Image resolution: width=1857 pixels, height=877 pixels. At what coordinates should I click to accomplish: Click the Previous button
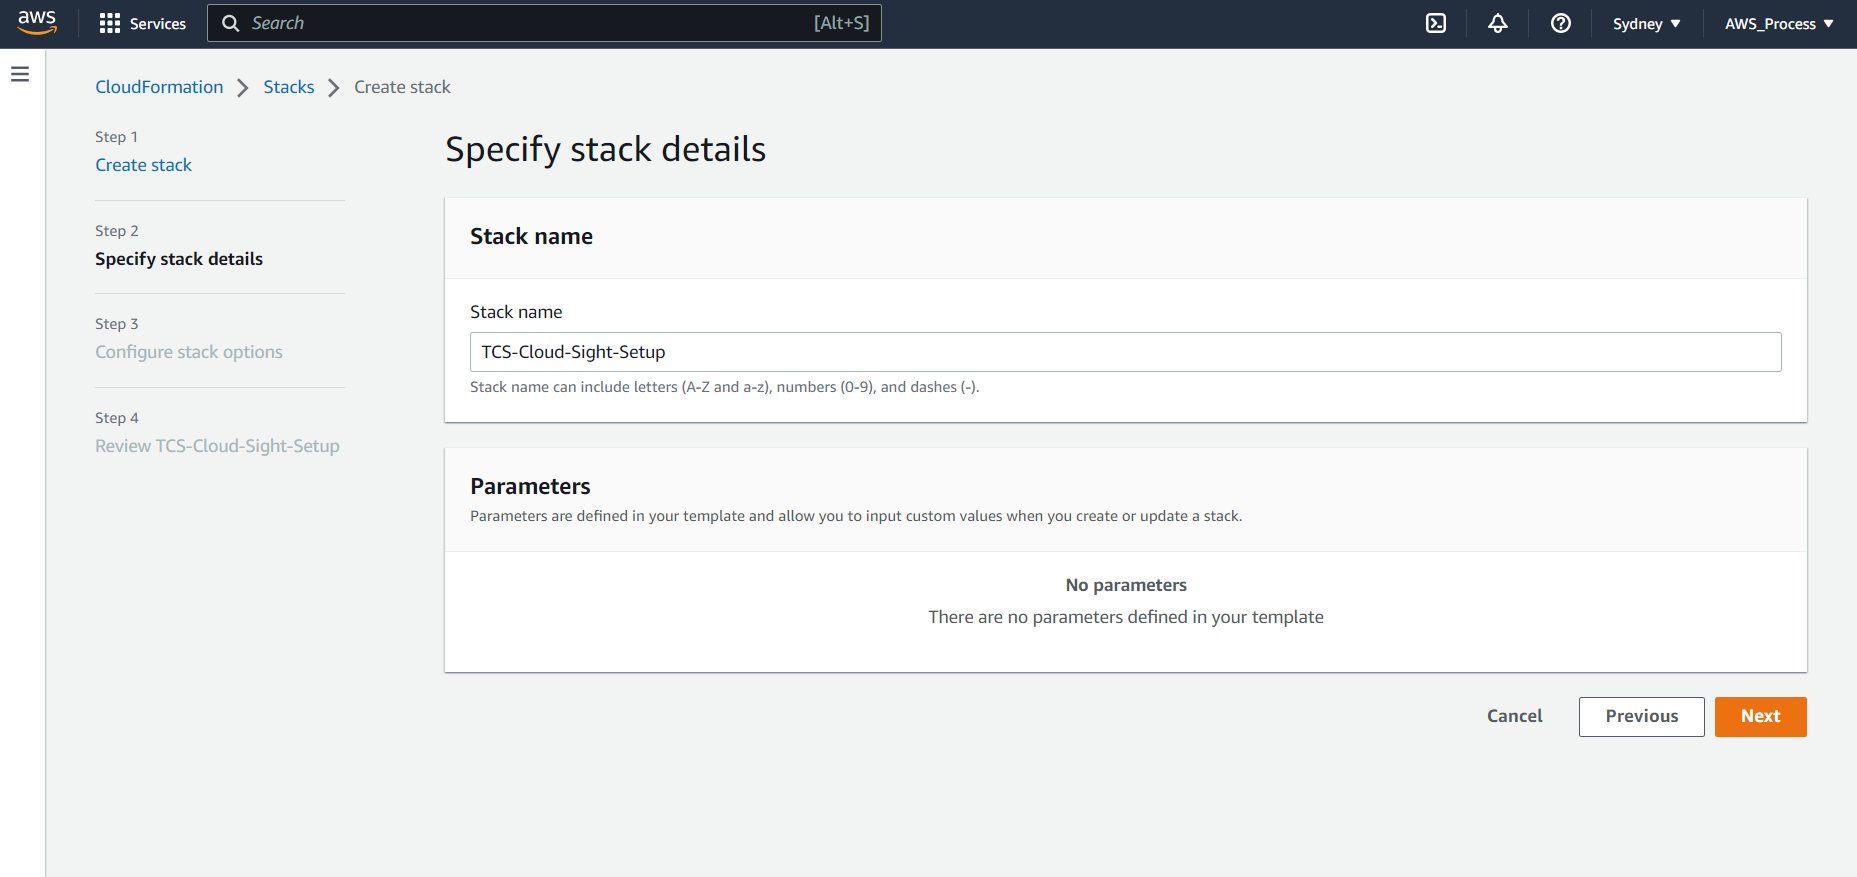(x=1641, y=716)
